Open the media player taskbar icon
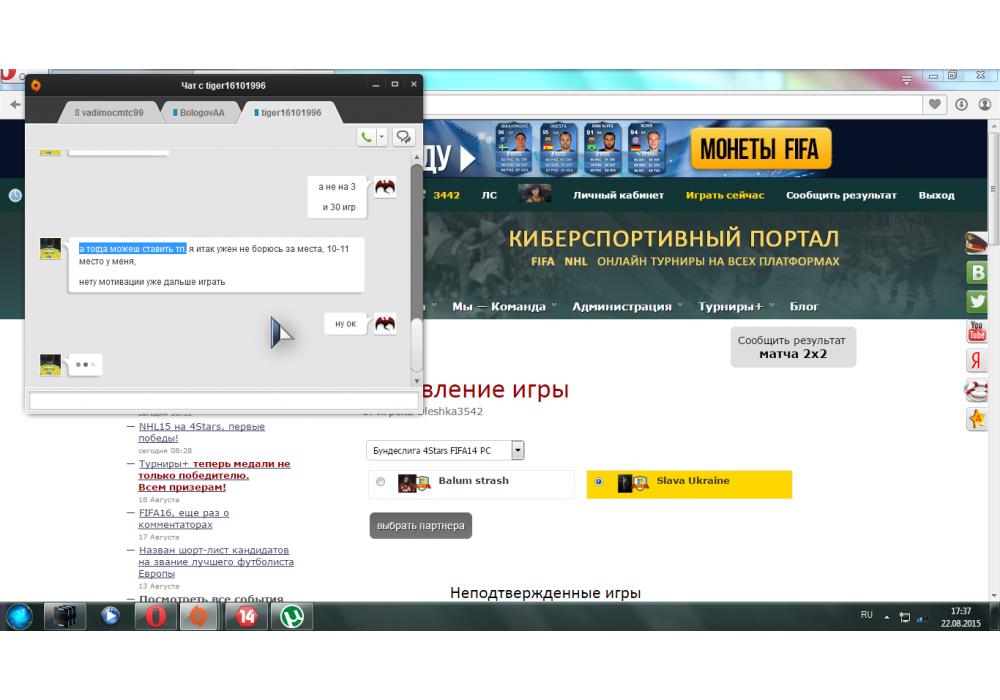Screen dimensions: 1000x700 [x=110, y=616]
